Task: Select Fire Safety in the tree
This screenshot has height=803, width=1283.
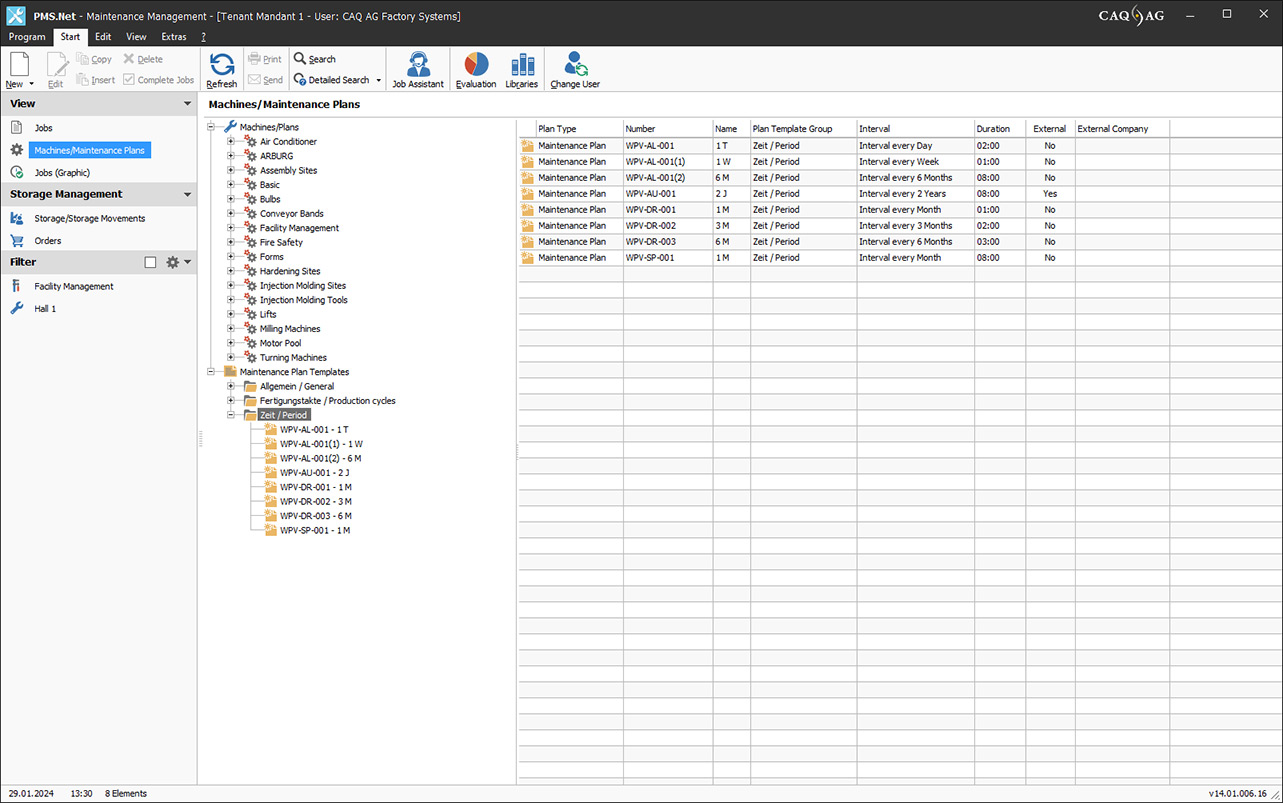Action: click(281, 242)
